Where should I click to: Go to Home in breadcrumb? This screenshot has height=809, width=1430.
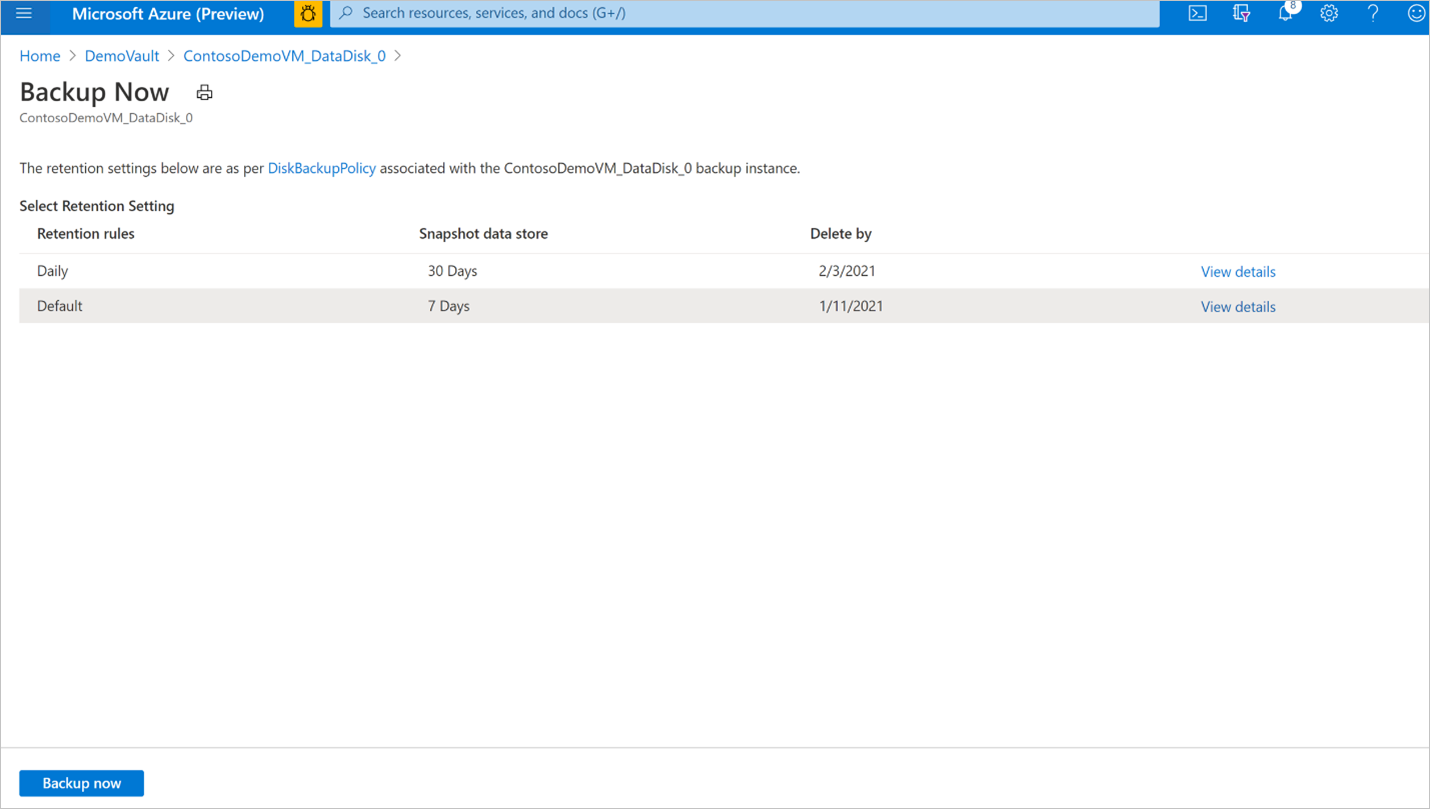coord(40,56)
